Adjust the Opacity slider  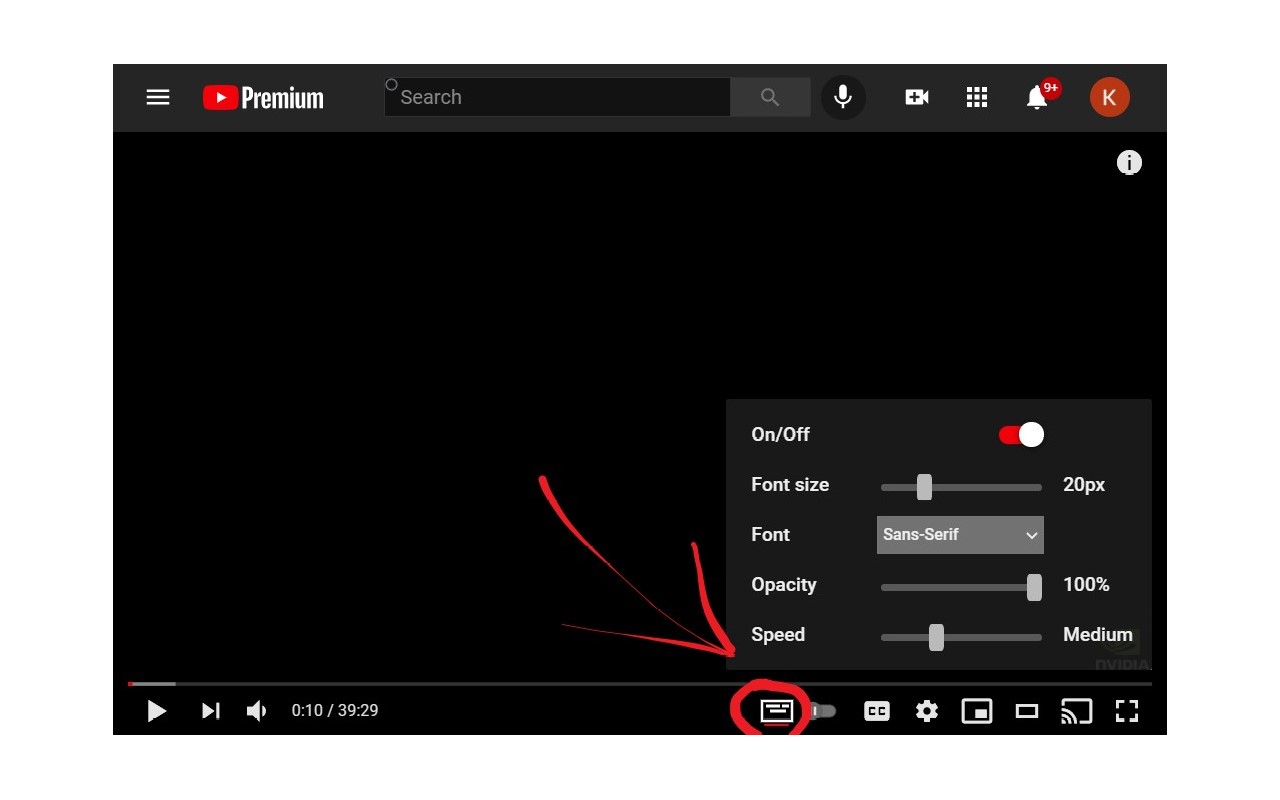961,587
